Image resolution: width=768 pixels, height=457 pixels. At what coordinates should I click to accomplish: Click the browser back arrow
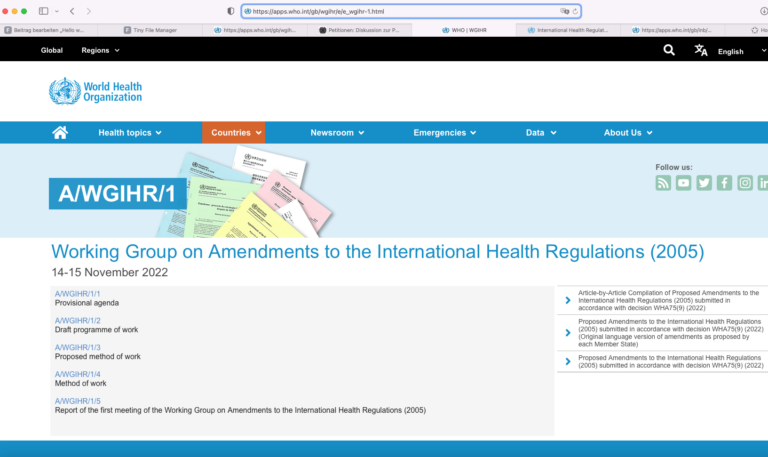point(72,11)
